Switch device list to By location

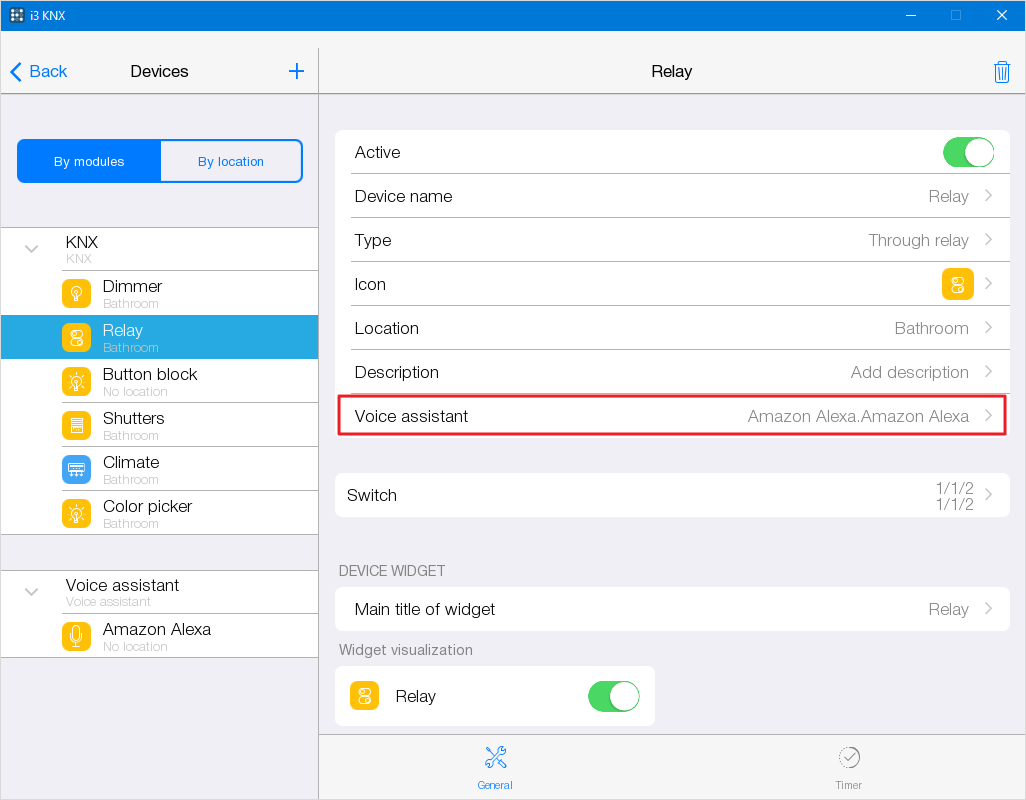[231, 161]
